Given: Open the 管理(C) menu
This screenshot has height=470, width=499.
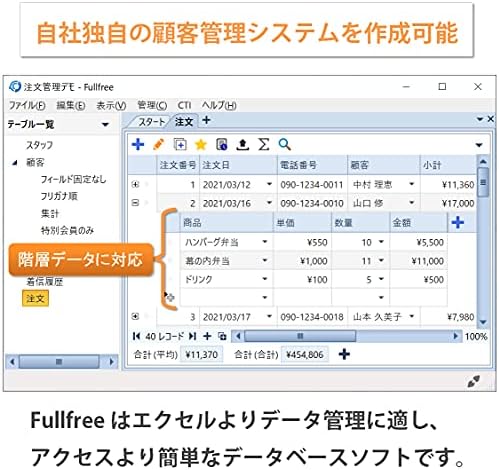Looking at the screenshot, I should [x=152, y=106].
